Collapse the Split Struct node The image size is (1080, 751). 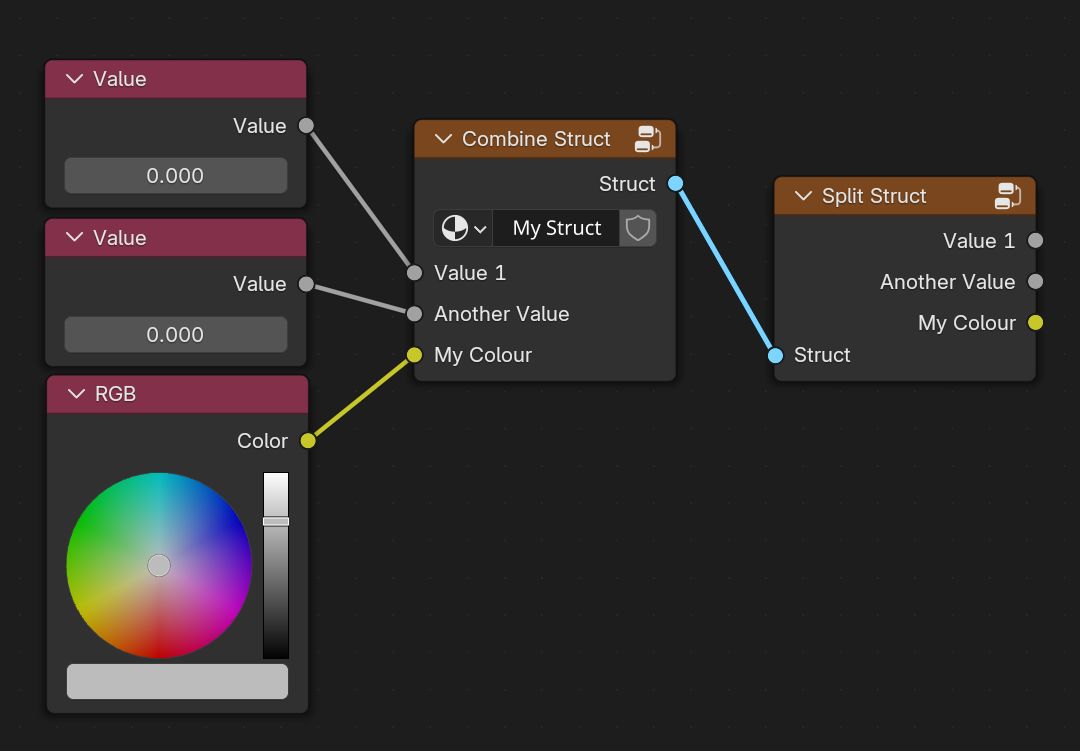[803, 196]
